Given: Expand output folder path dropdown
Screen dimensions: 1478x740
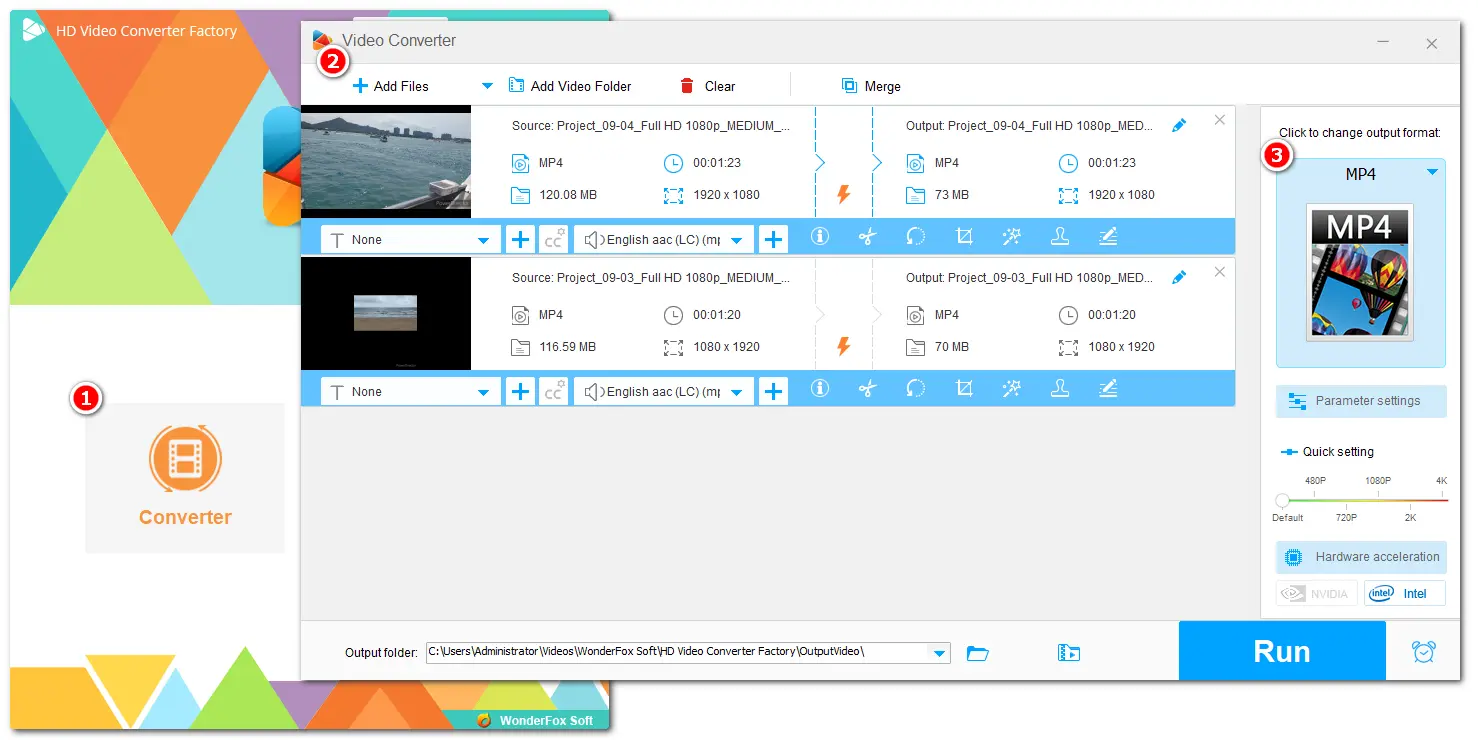Looking at the screenshot, I should pyautogui.click(x=940, y=653).
